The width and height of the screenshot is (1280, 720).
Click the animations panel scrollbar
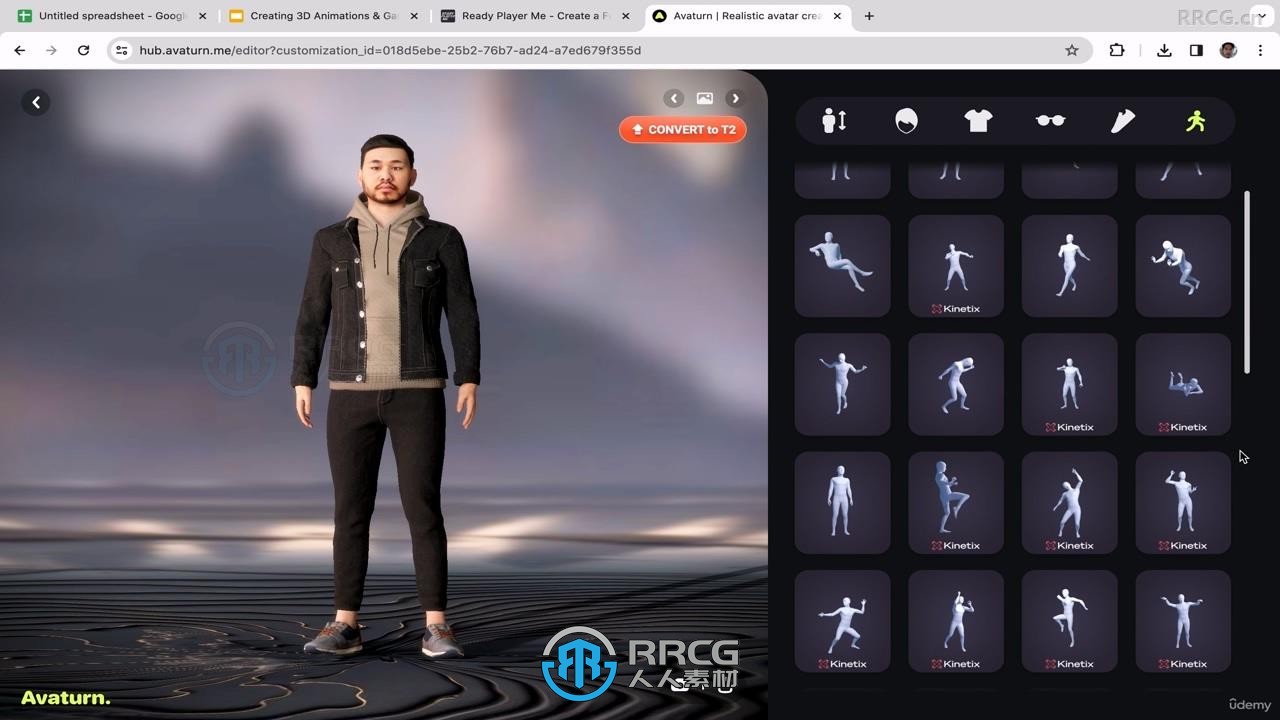coord(1247,282)
